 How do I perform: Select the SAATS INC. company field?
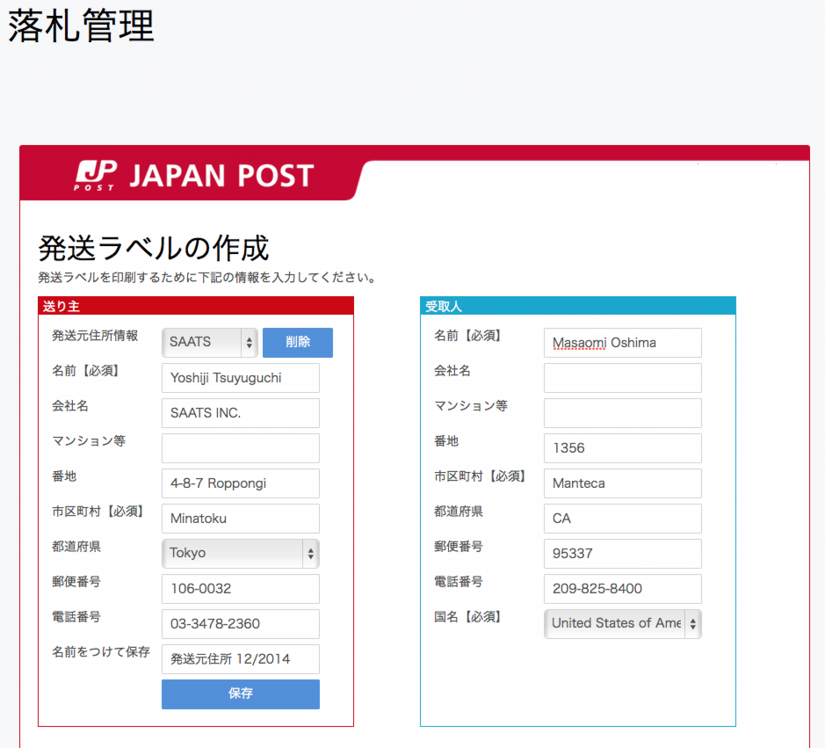click(x=240, y=413)
